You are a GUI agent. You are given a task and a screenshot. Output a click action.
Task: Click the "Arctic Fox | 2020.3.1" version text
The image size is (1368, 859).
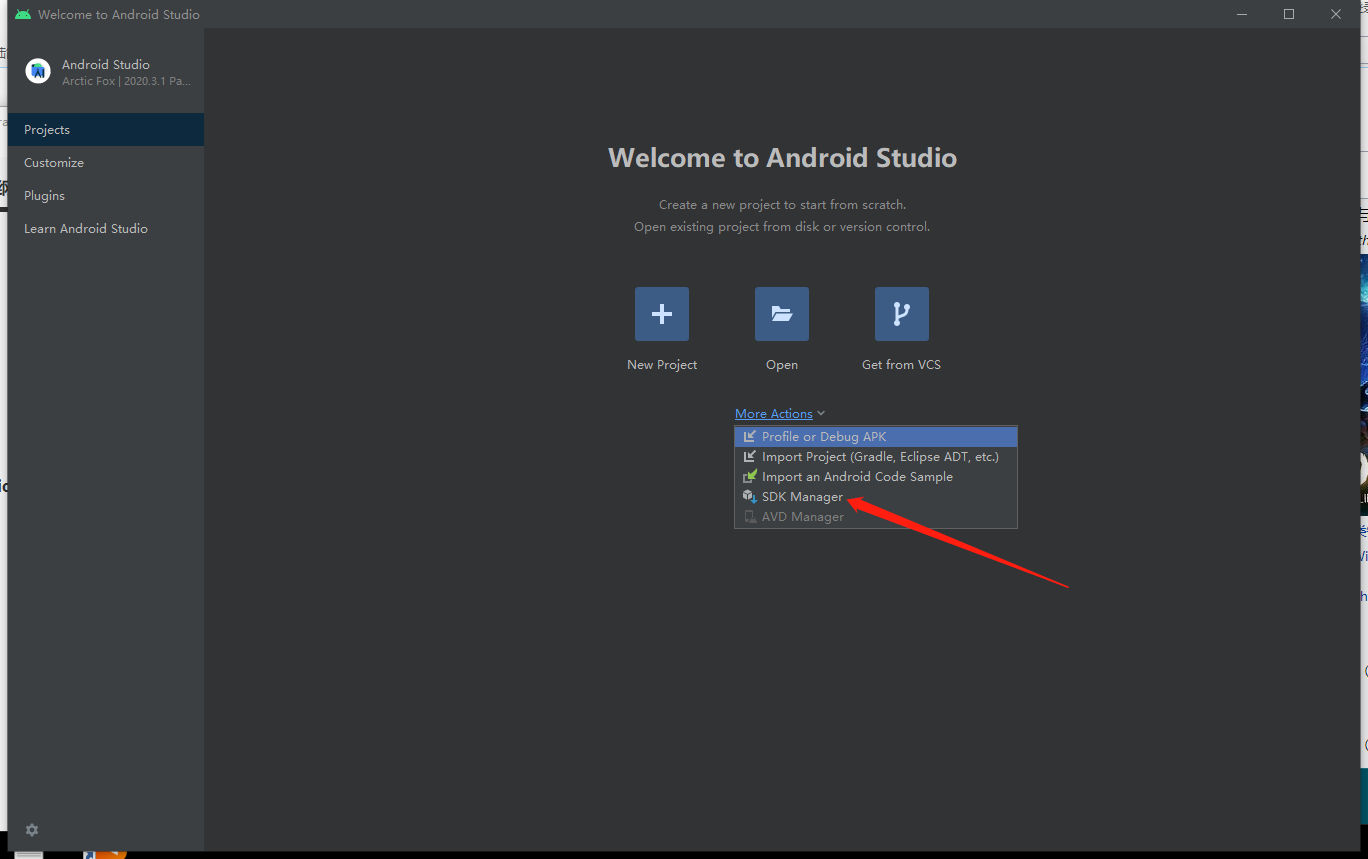click(126, 82)
